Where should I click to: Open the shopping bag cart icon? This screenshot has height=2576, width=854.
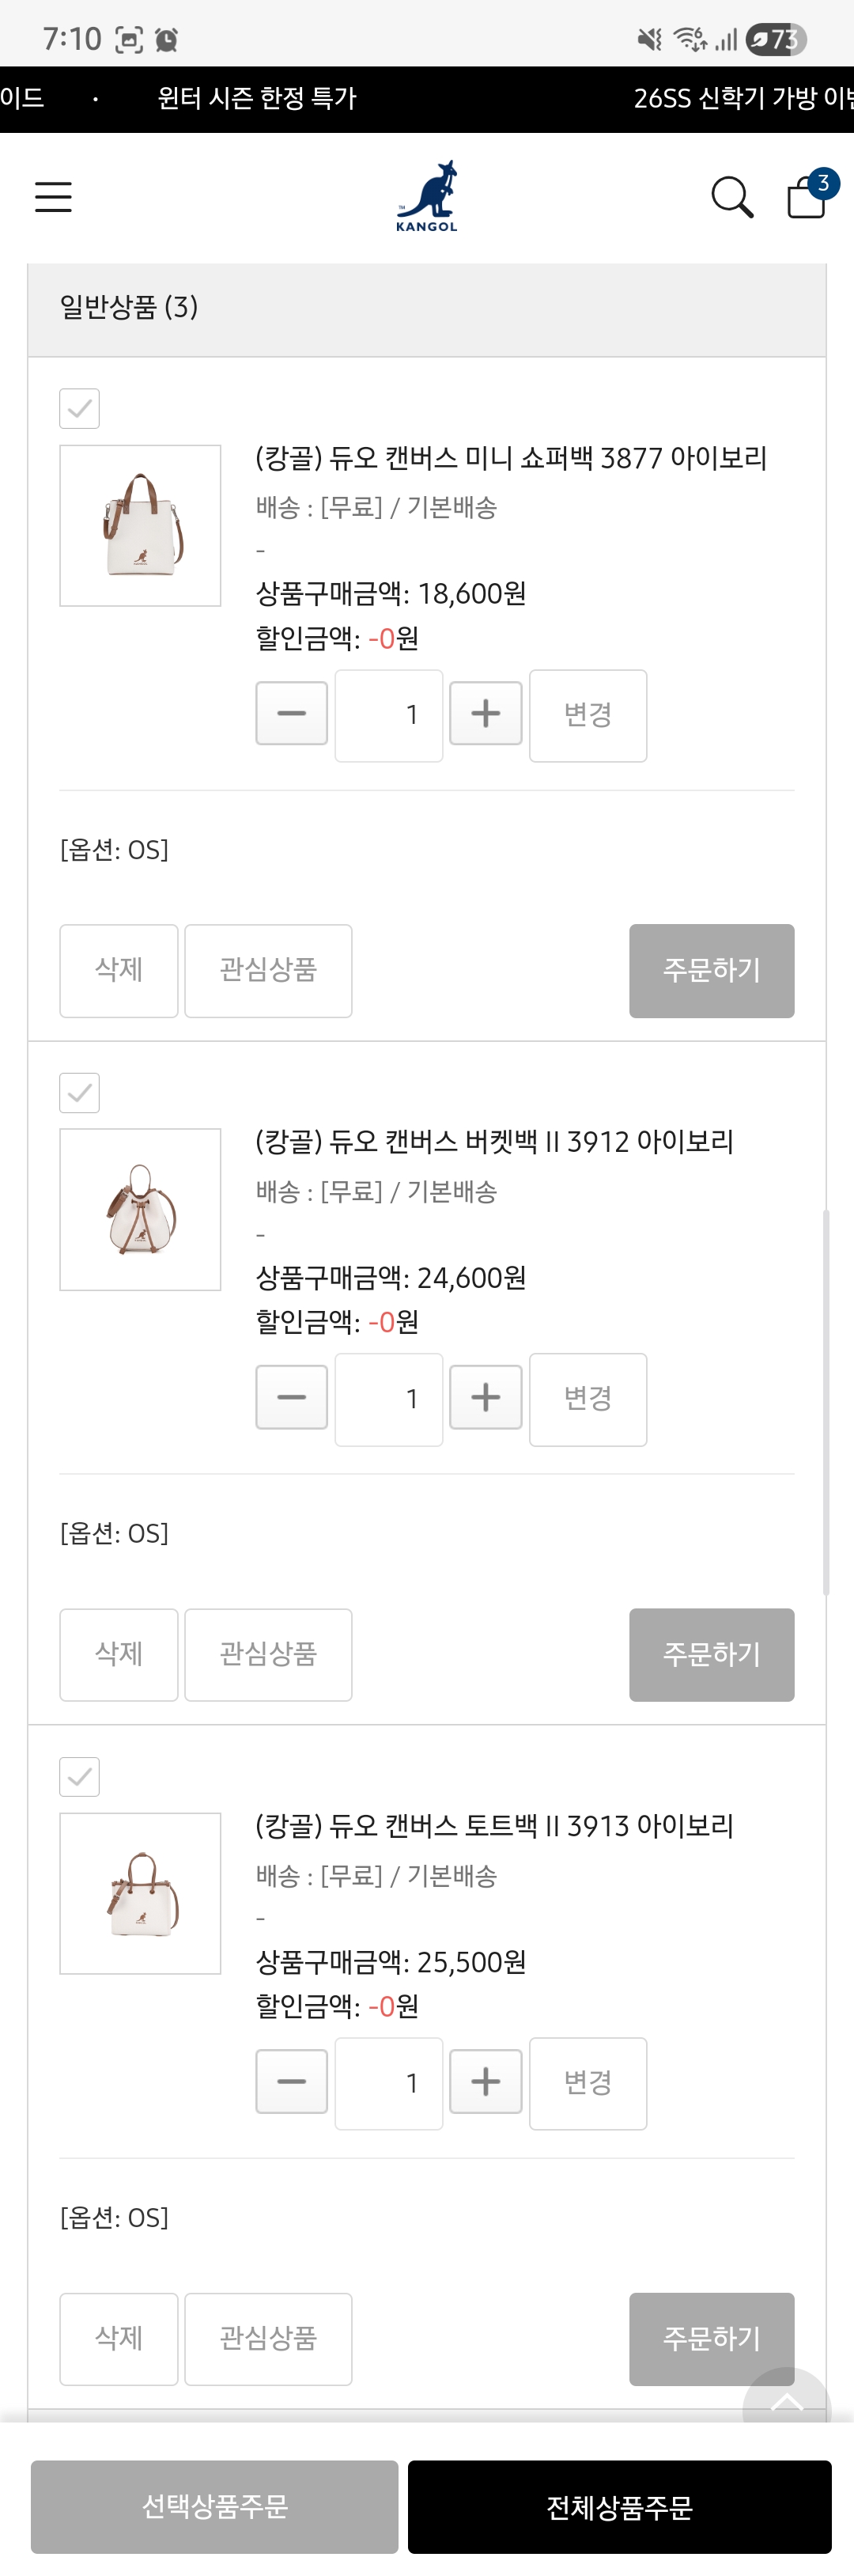(x=807, y=196)
